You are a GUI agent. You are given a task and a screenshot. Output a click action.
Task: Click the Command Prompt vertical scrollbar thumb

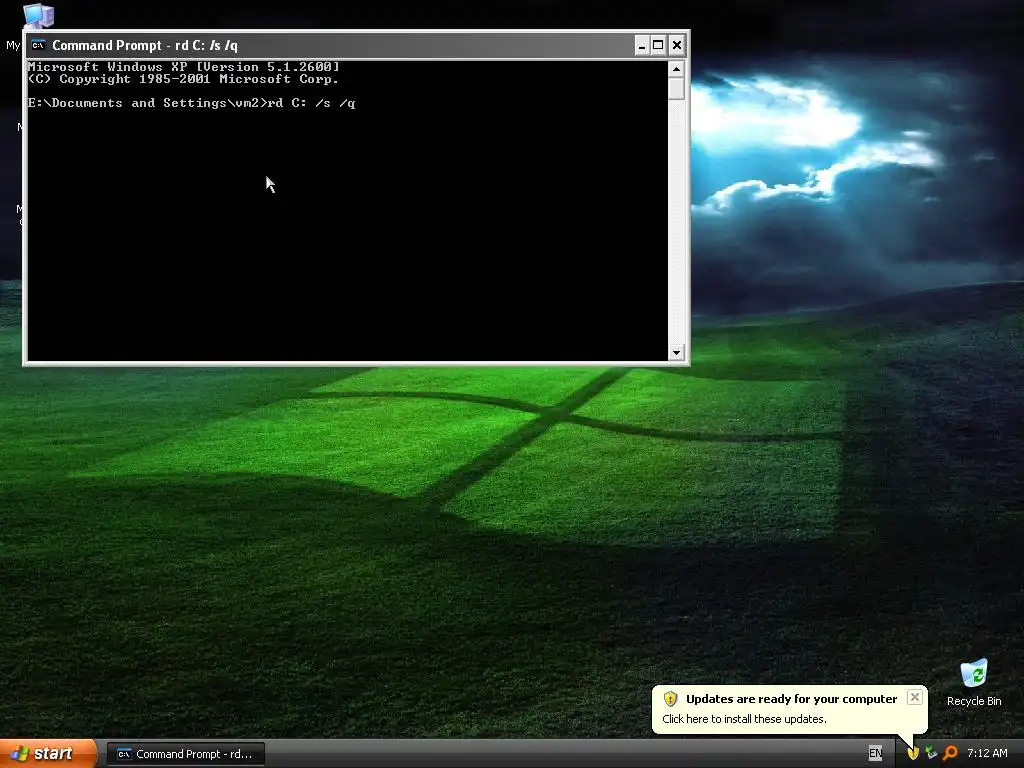(x=676, y=88)
